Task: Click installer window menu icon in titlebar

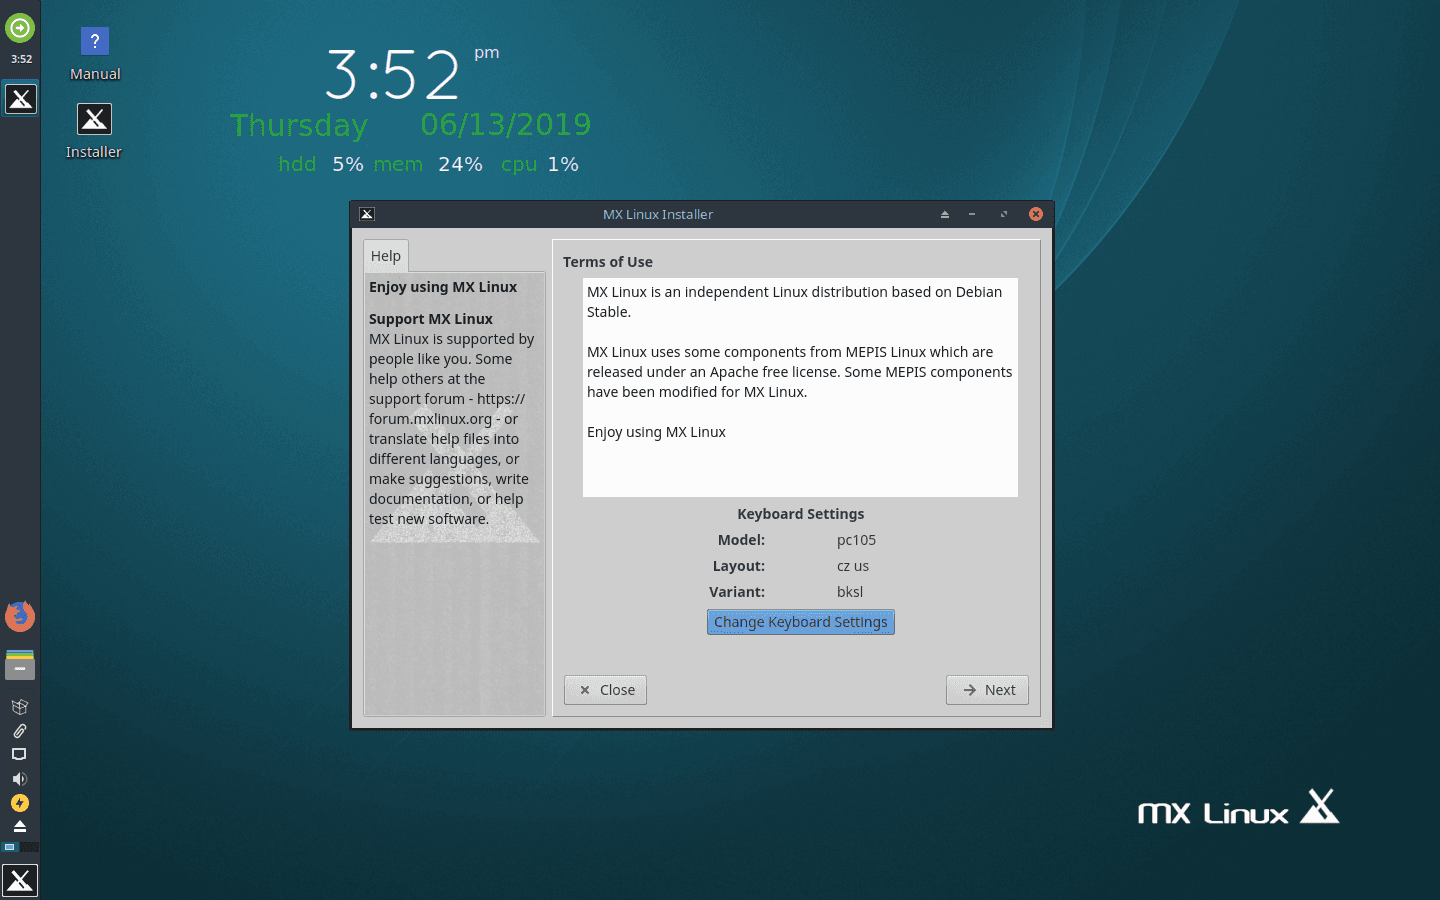Action: (367, 214)
